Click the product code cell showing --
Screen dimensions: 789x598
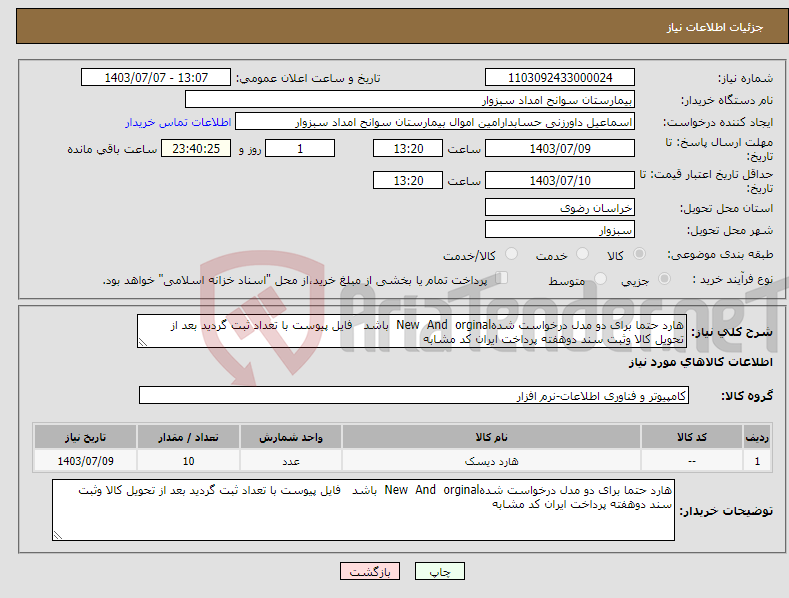pos(692,461)
